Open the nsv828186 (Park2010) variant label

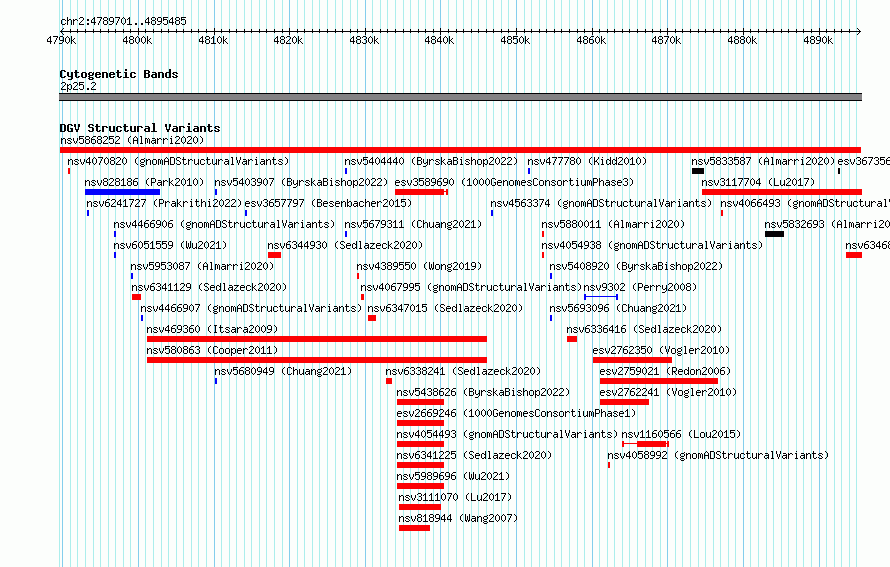click(144, 182)
